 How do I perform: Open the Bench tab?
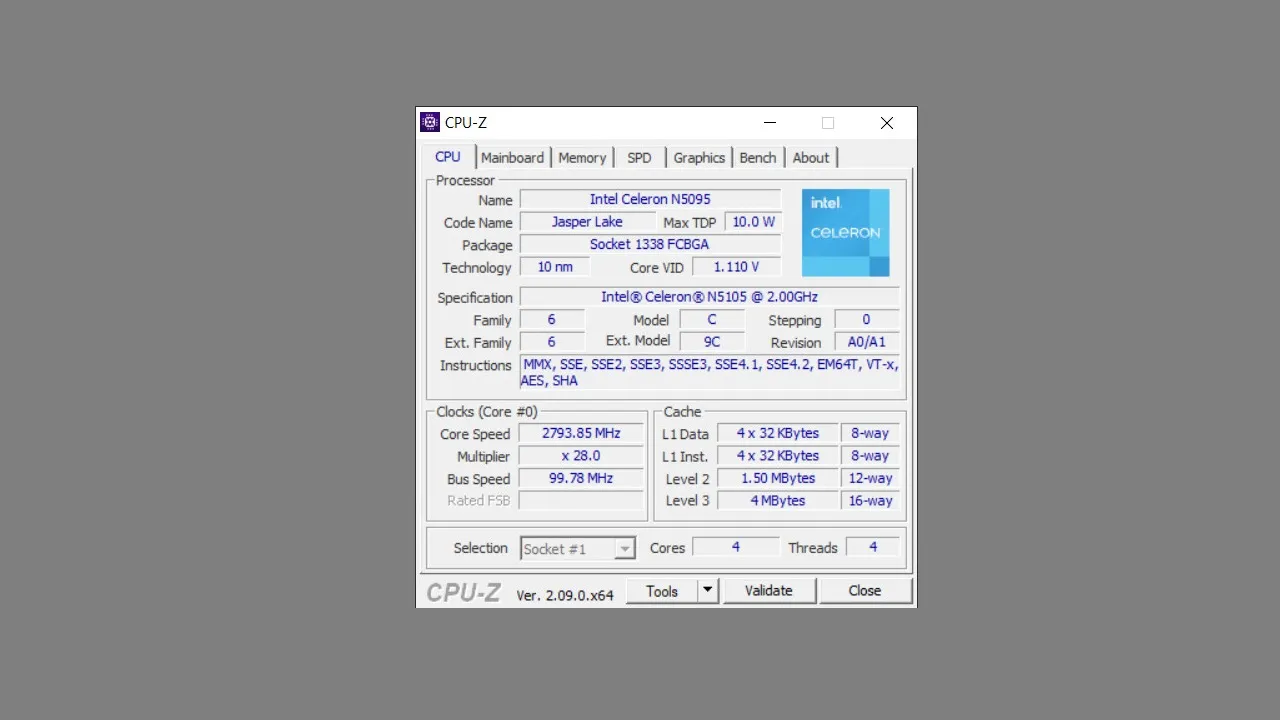[x=757, y=157]
